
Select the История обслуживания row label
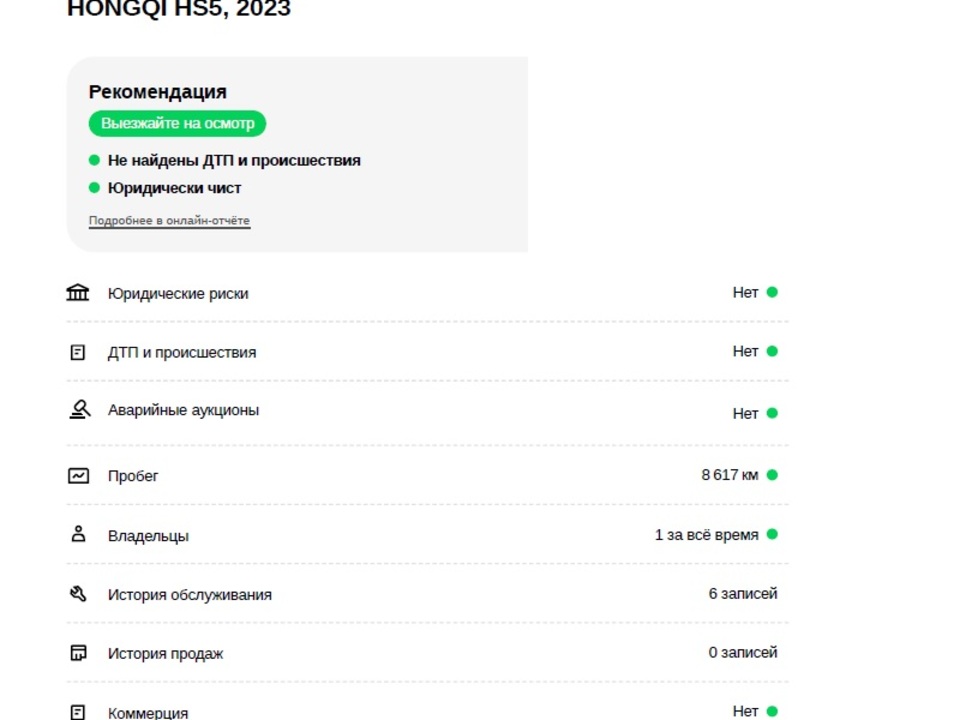190,595
